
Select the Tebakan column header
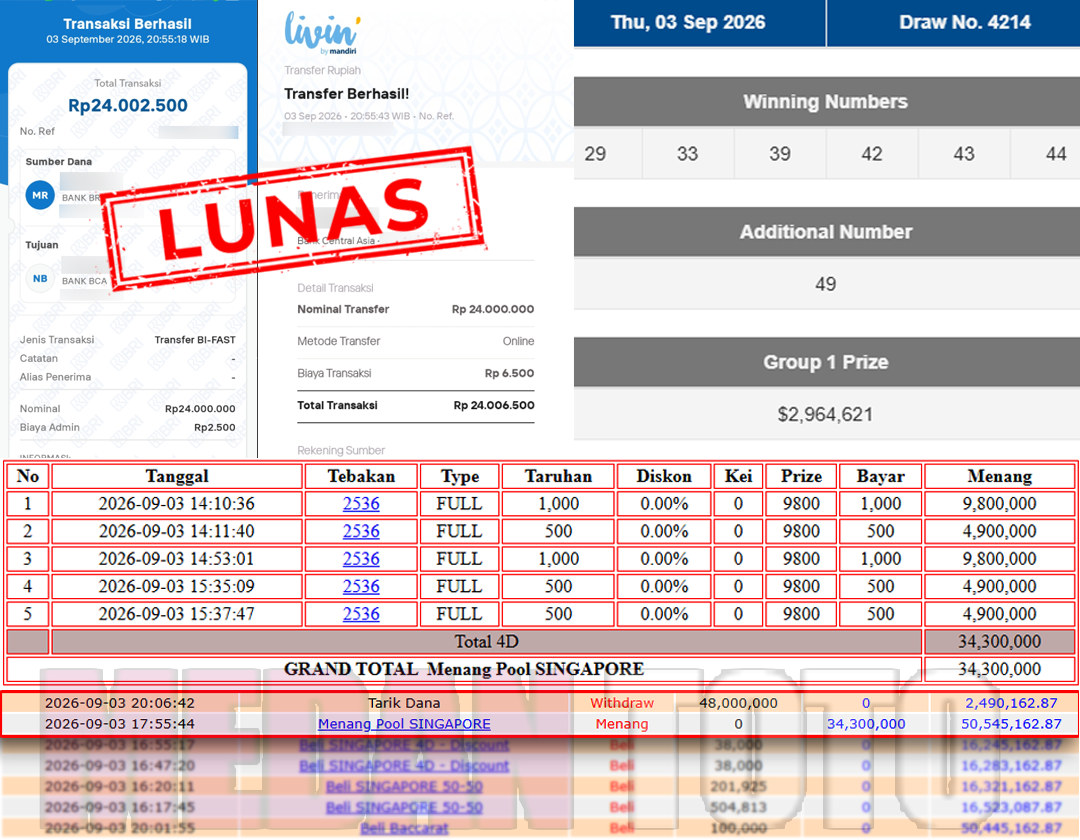point(361,476)
